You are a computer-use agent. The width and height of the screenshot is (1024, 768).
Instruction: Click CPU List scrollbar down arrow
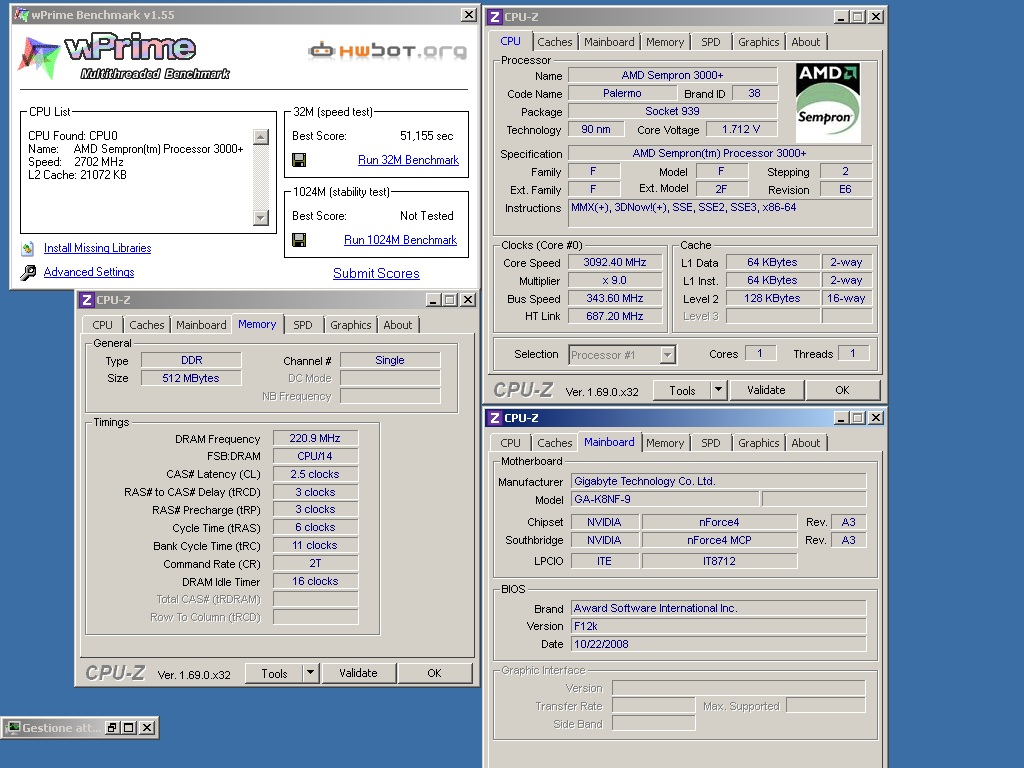pos(261,217)
